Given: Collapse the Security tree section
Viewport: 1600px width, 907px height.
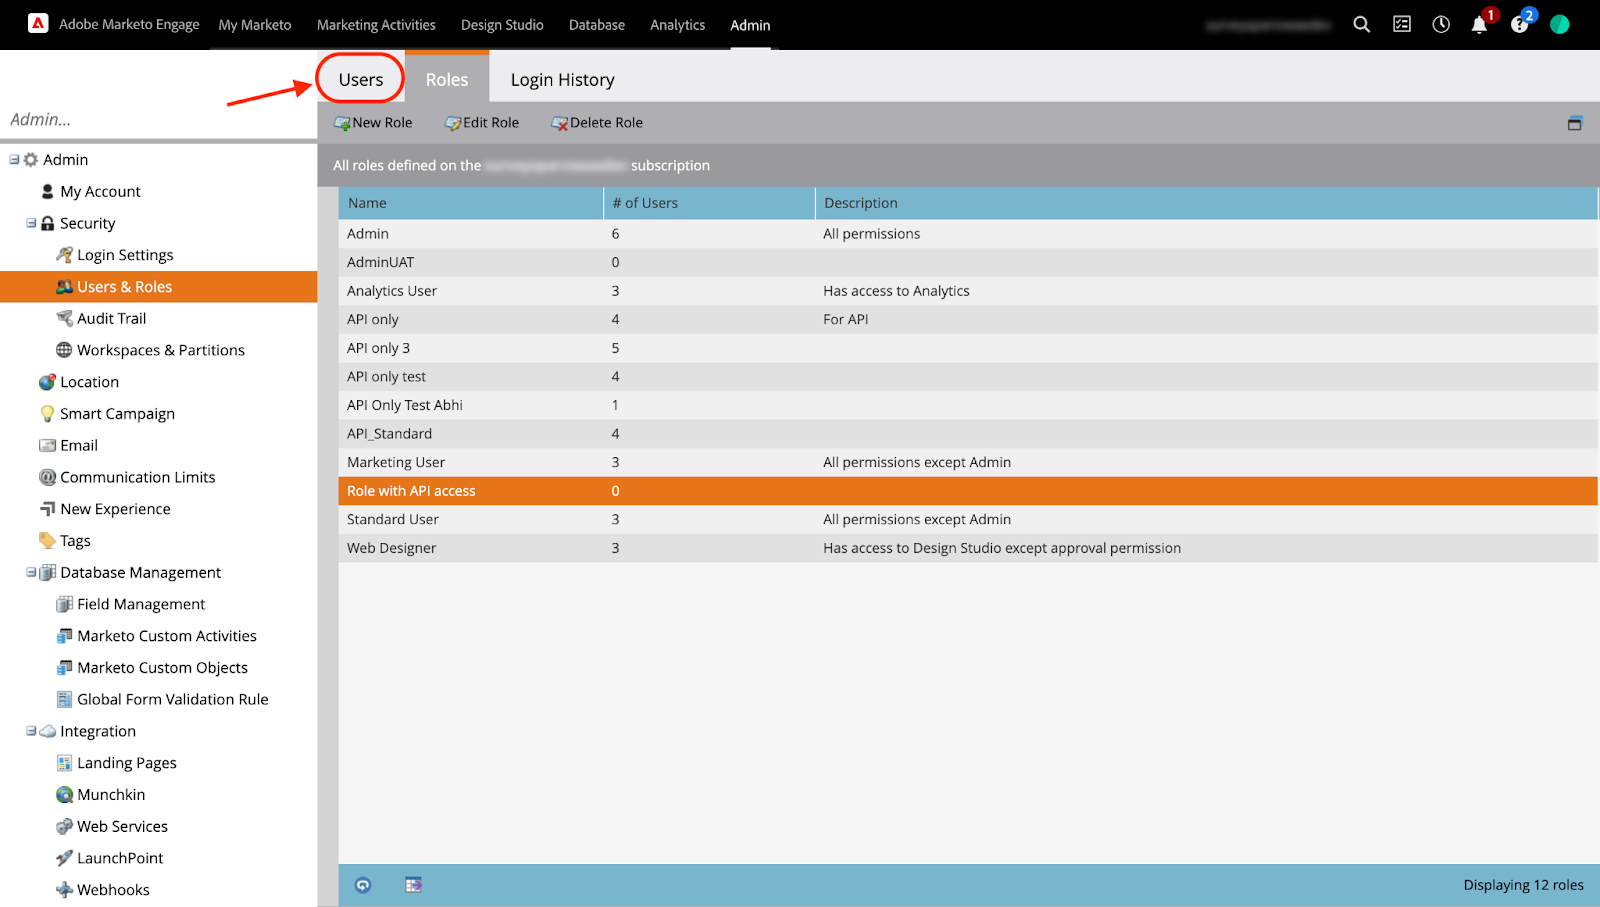Looking at the screenshot, I should 31,223.
